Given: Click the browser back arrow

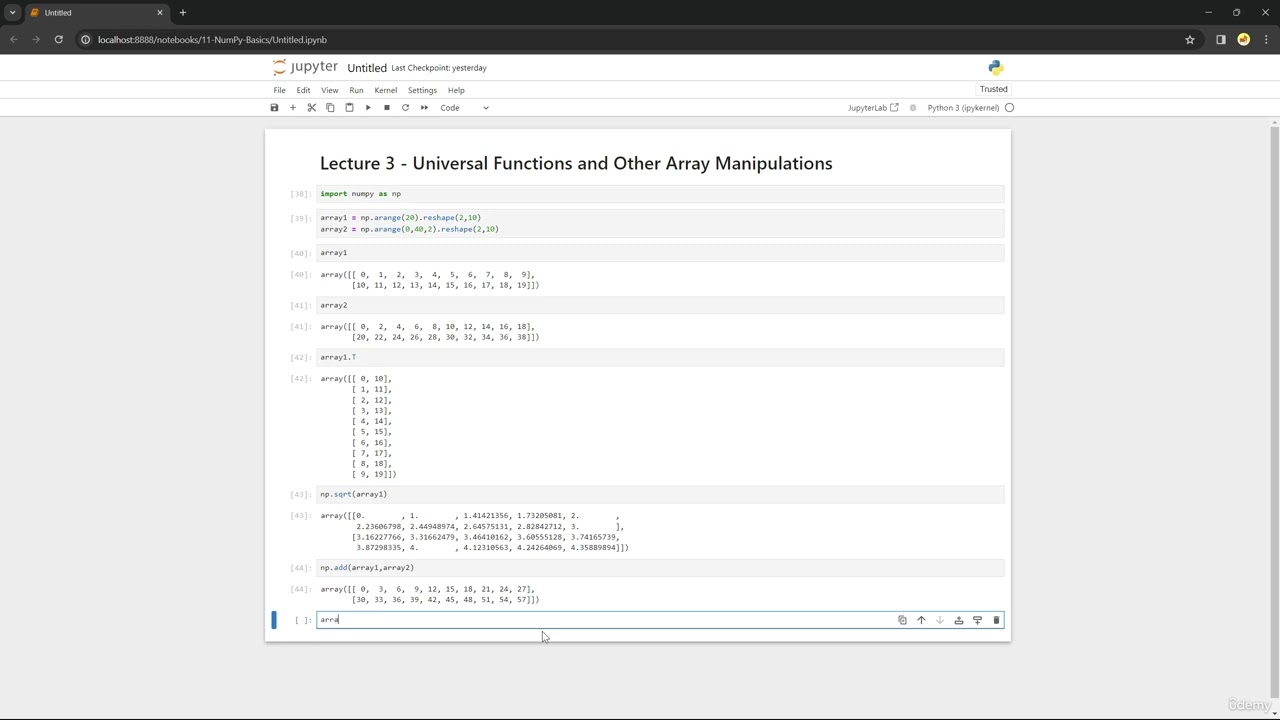Looking at the screenshot, I should [x=14, y=40].
